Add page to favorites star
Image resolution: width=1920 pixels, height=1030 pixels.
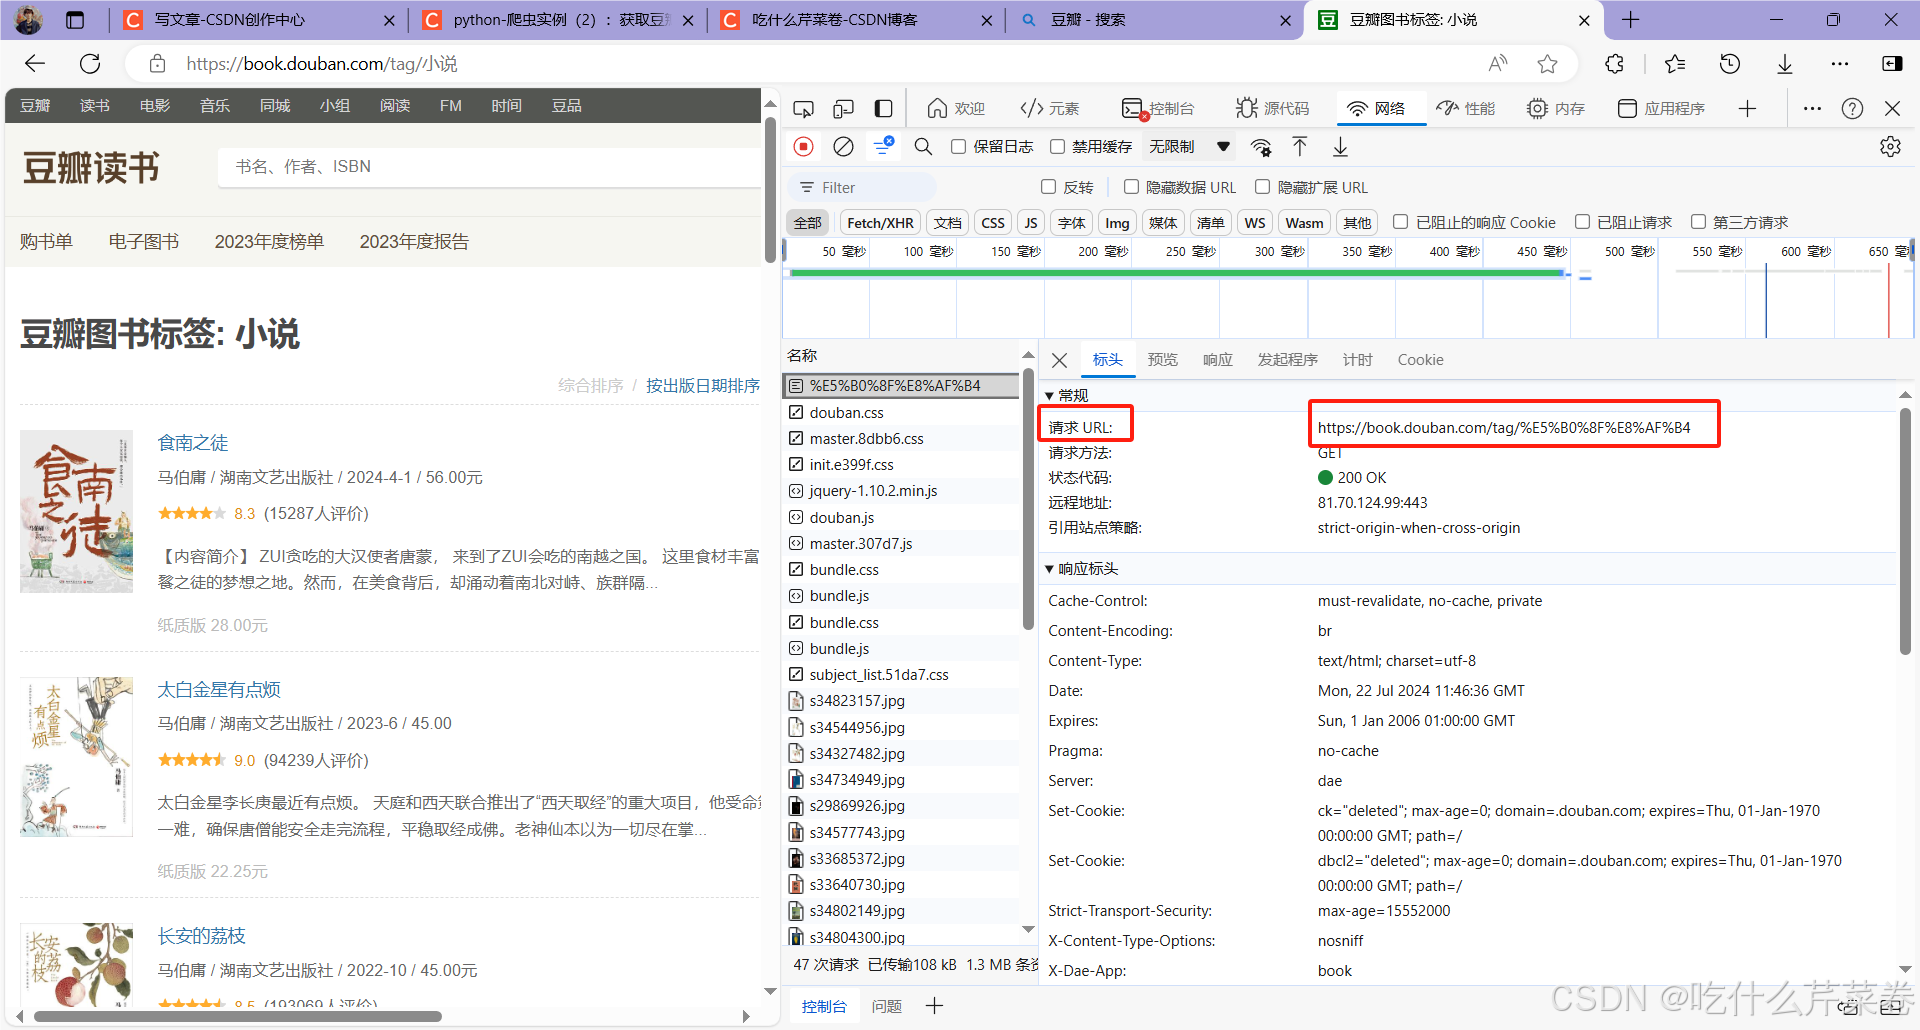tap(1548, 64)
